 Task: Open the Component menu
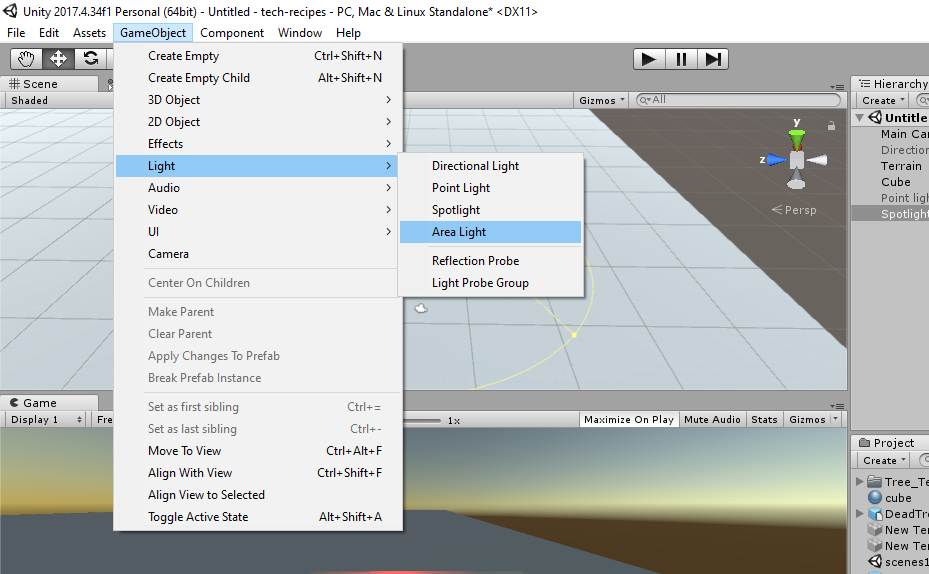[x=232, y=33]
